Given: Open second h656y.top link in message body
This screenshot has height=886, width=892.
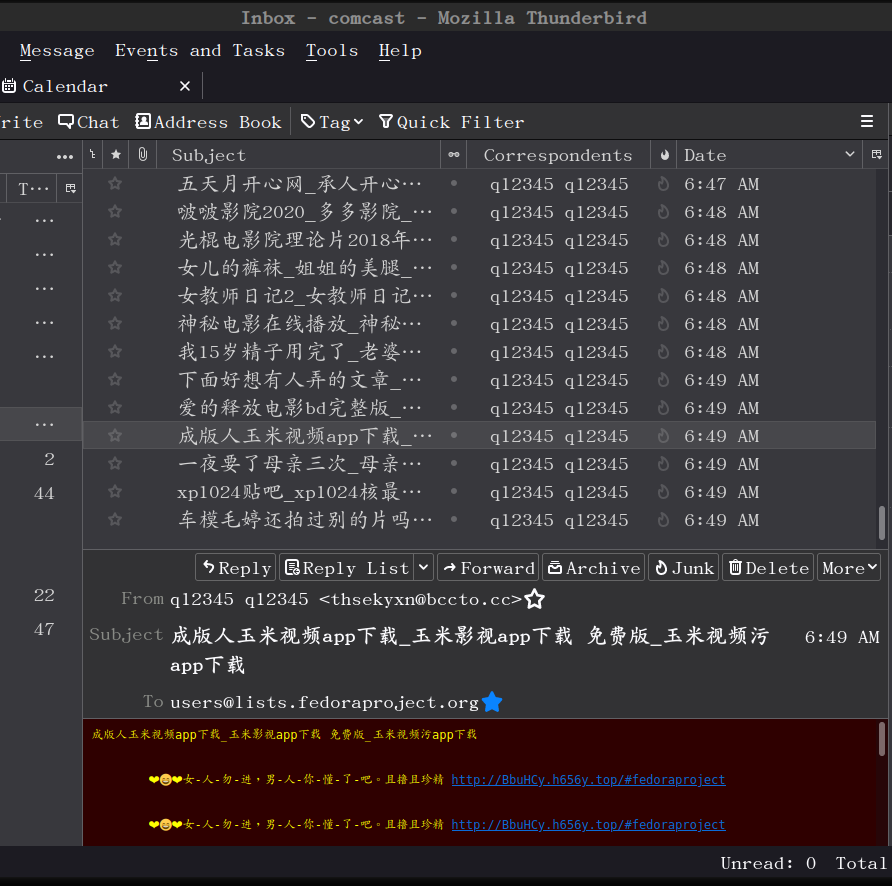Looking at the screenshot, I should pyautogui.click(x=588, y=824).
